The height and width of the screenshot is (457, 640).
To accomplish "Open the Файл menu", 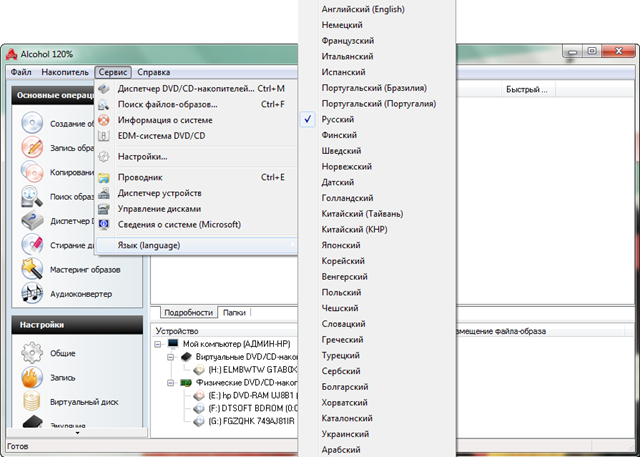I will pos(21,72).
